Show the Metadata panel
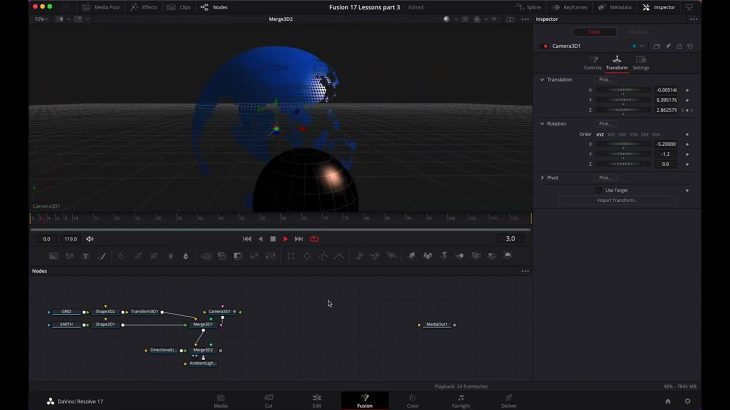This screenshot has height=410, width=730. 615,7
